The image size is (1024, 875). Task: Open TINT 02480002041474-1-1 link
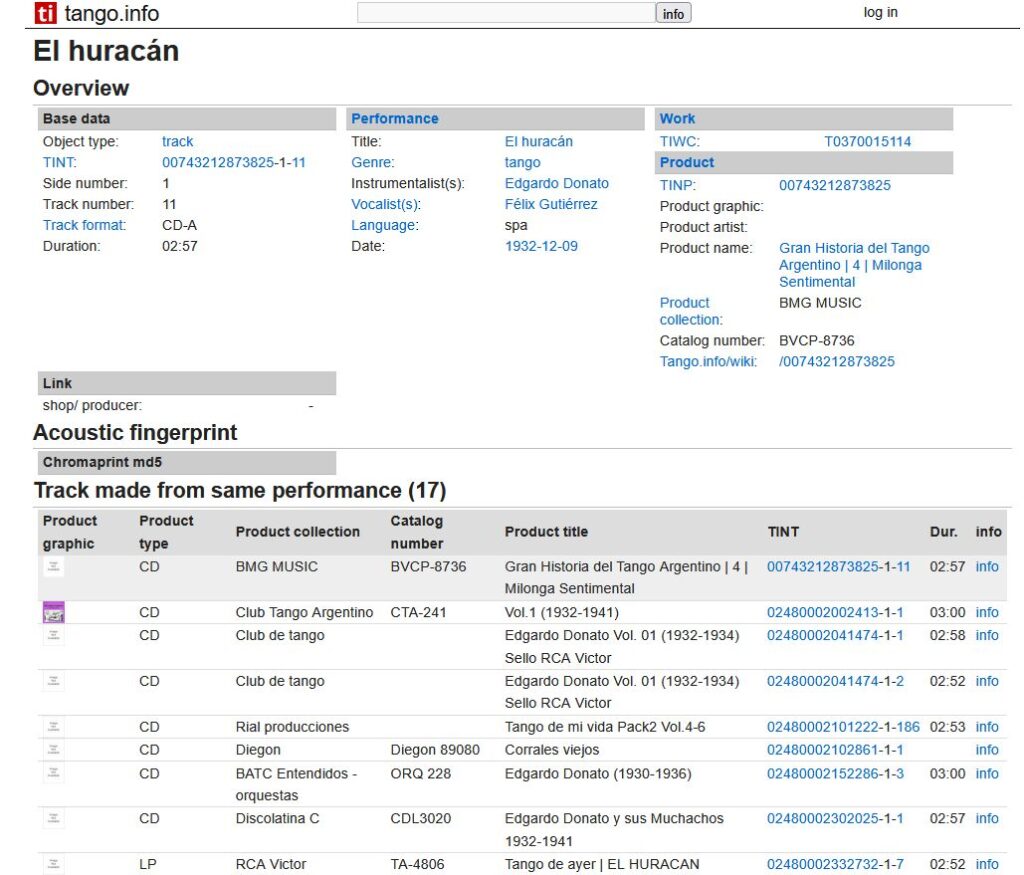[835, 635]
